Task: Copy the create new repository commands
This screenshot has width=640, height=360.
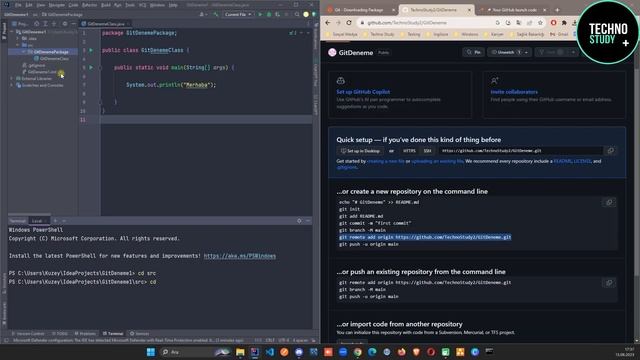Action: (x=609, y=202)
